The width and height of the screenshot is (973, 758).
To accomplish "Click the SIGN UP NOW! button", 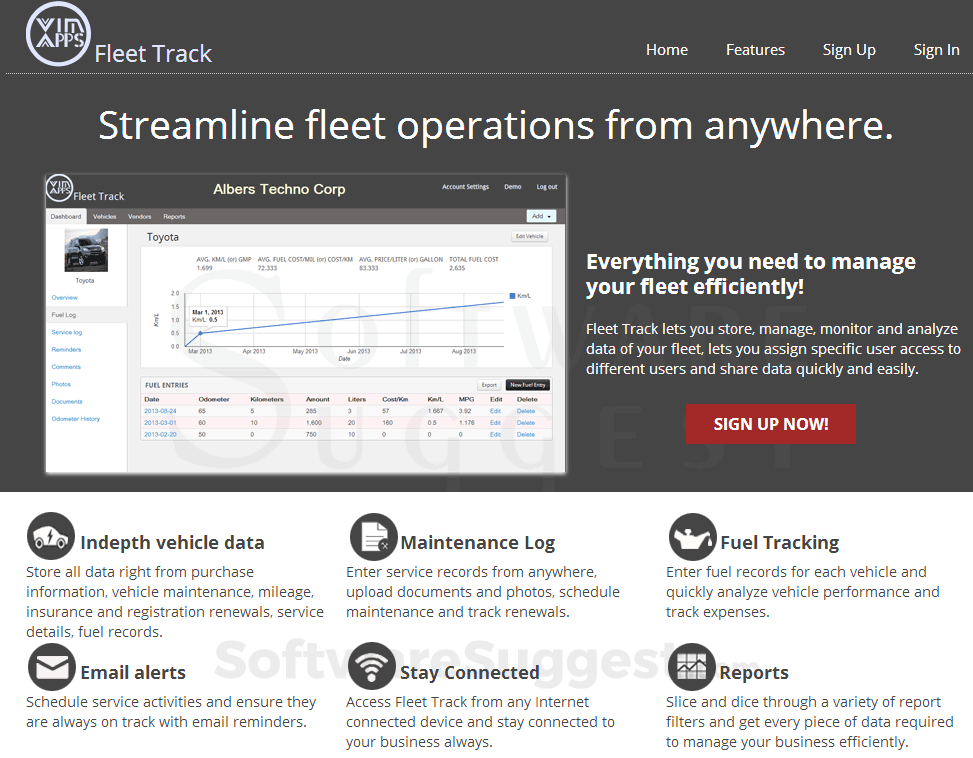I will 771,424.
